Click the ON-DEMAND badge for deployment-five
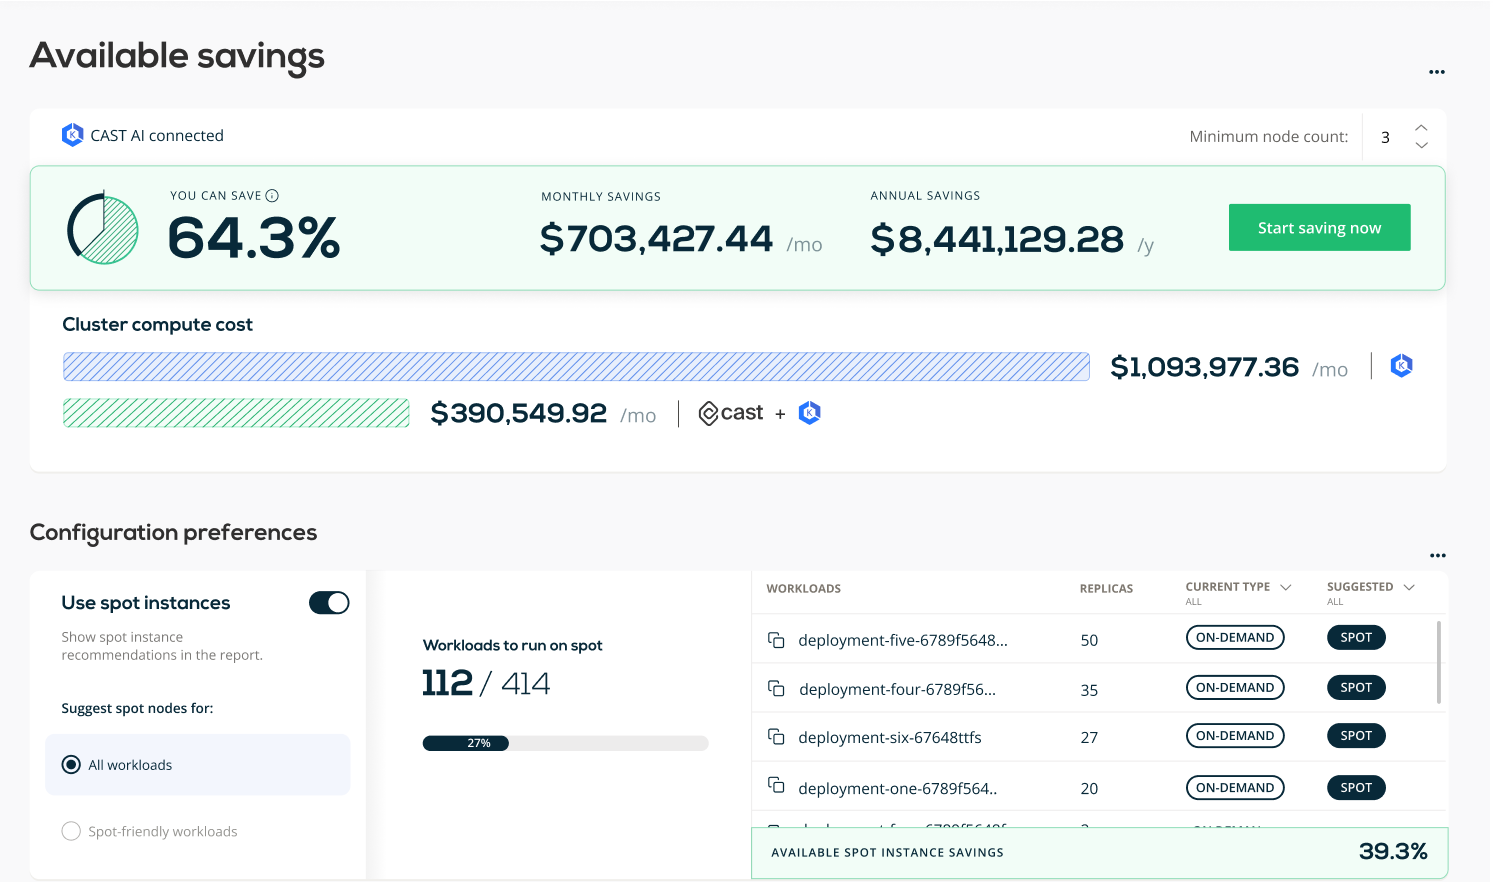Screen dimensions: 1495x882 click(1234, 638)
